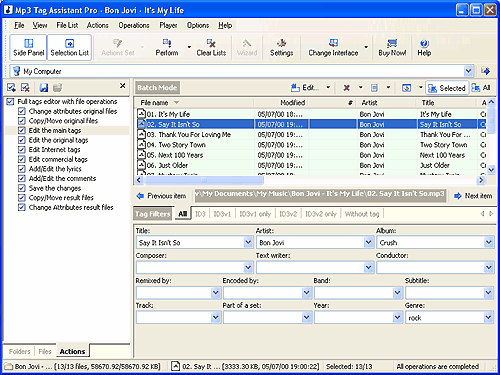Click the save actions set disk icon

coord(44,88)
